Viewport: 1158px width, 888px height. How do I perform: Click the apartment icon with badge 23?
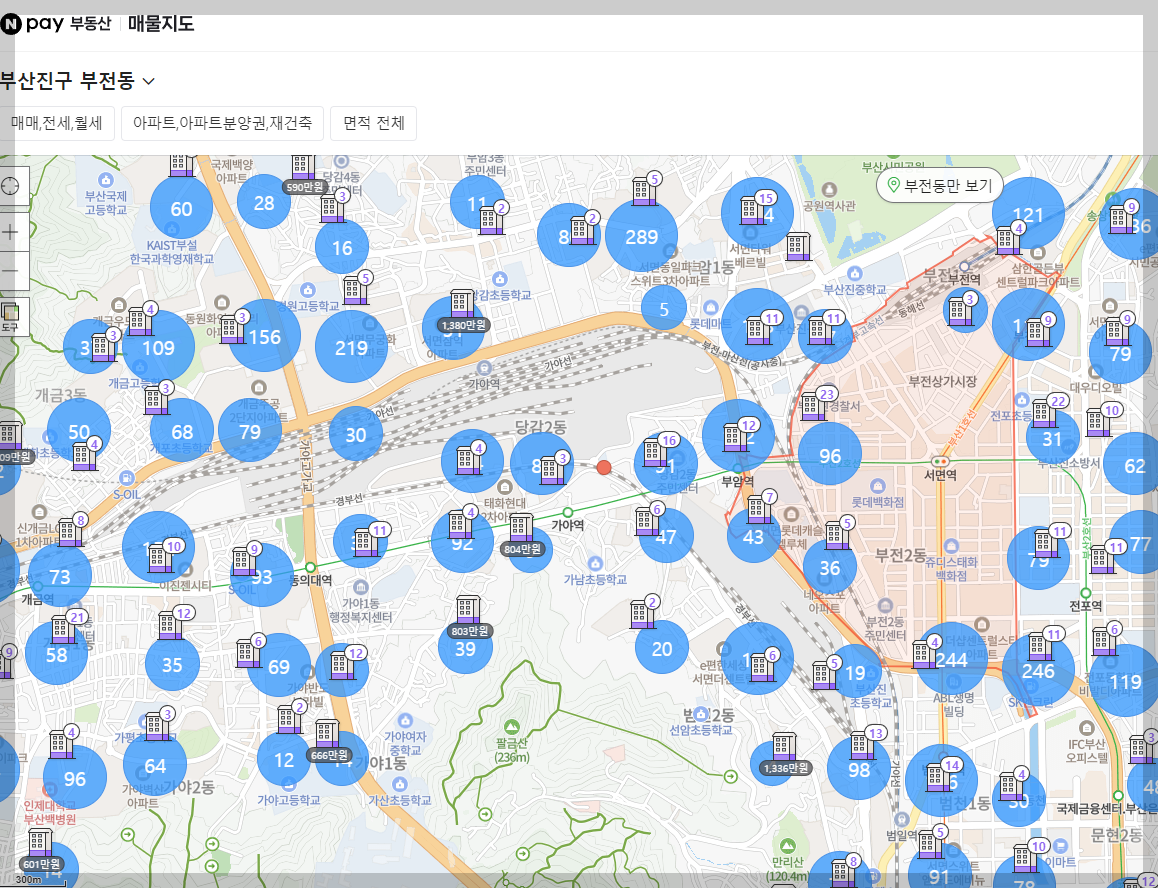point(815,404)
